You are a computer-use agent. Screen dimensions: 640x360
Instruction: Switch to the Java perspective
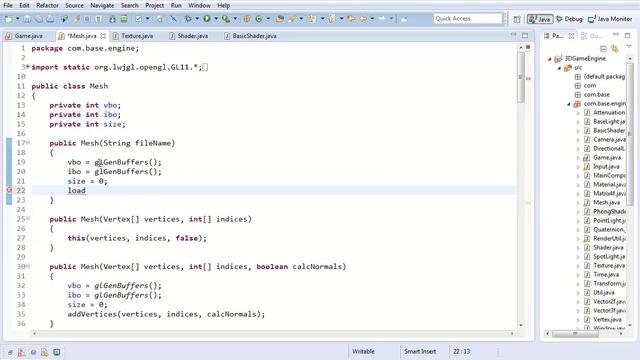coord(540,19)
